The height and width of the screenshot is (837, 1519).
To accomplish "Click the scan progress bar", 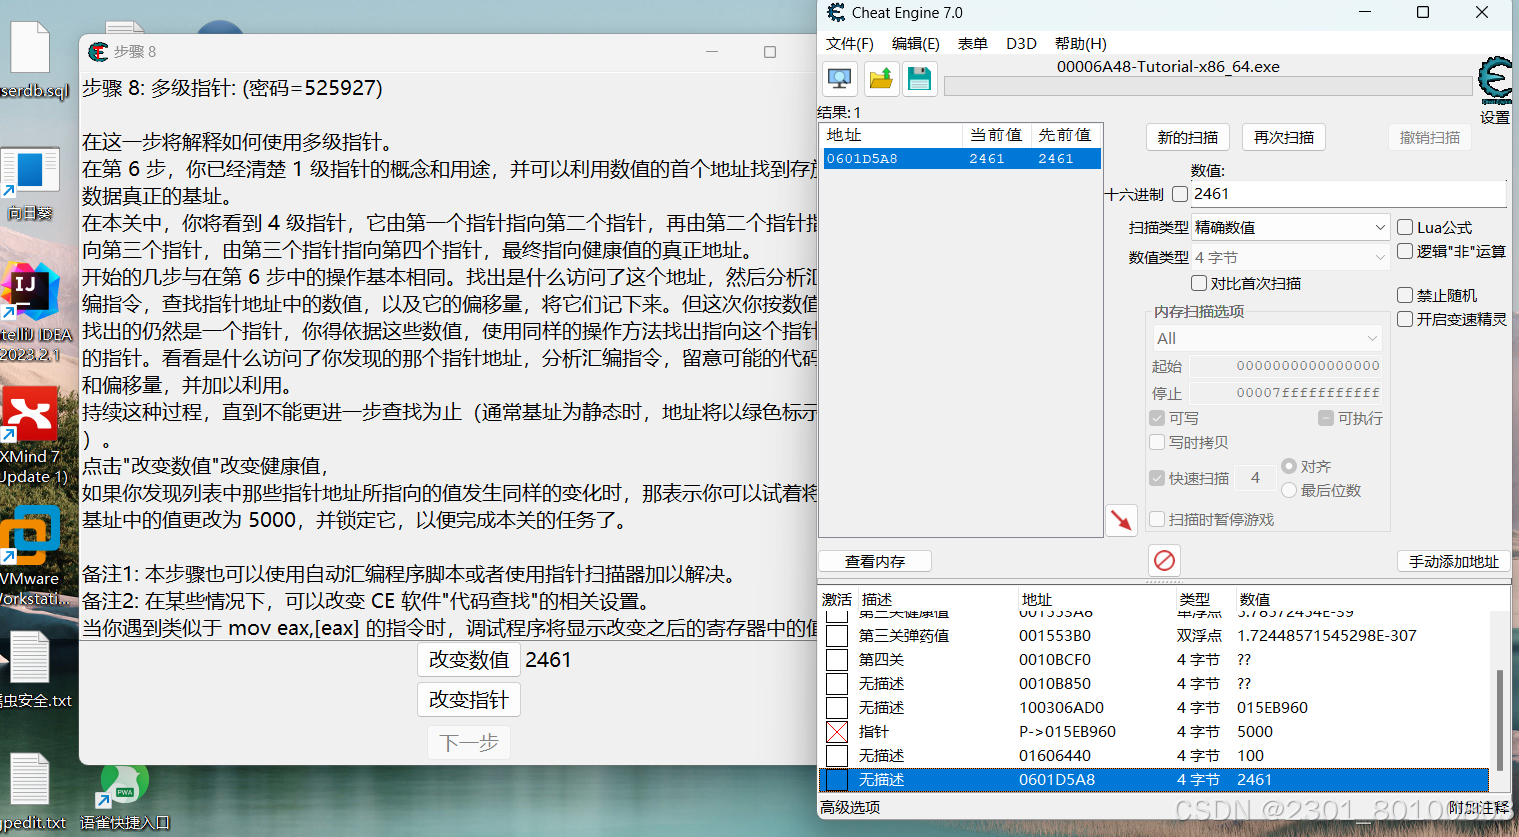I will [1208, 86].
